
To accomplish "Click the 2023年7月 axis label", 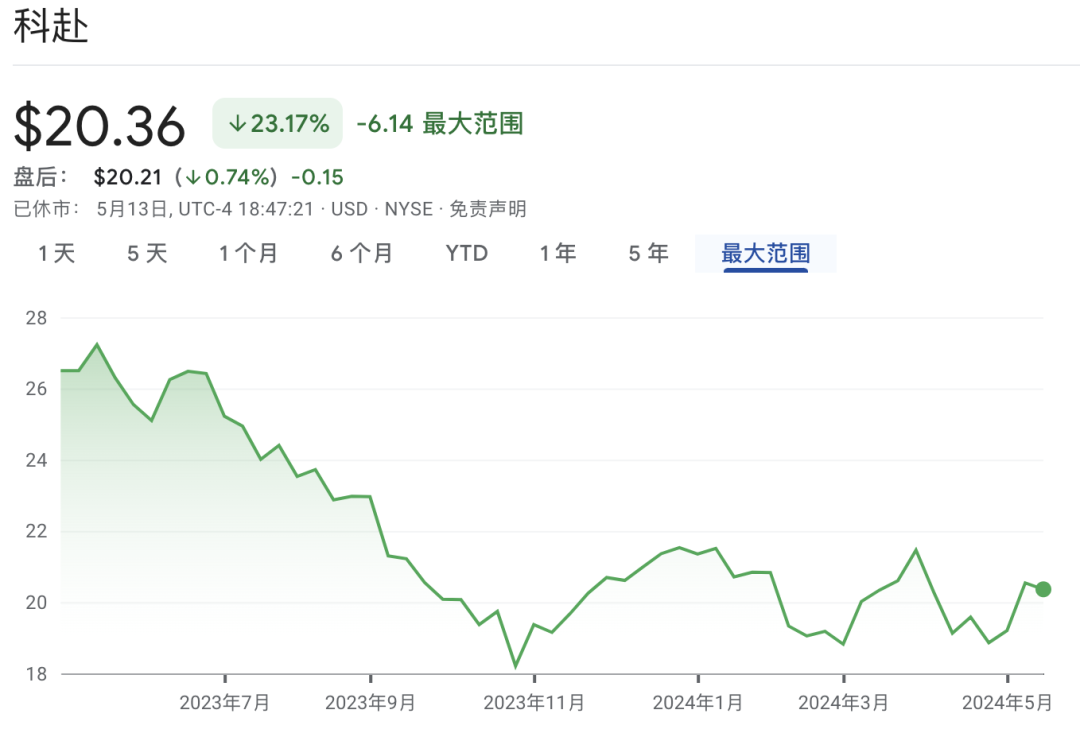I will point(225,703).
